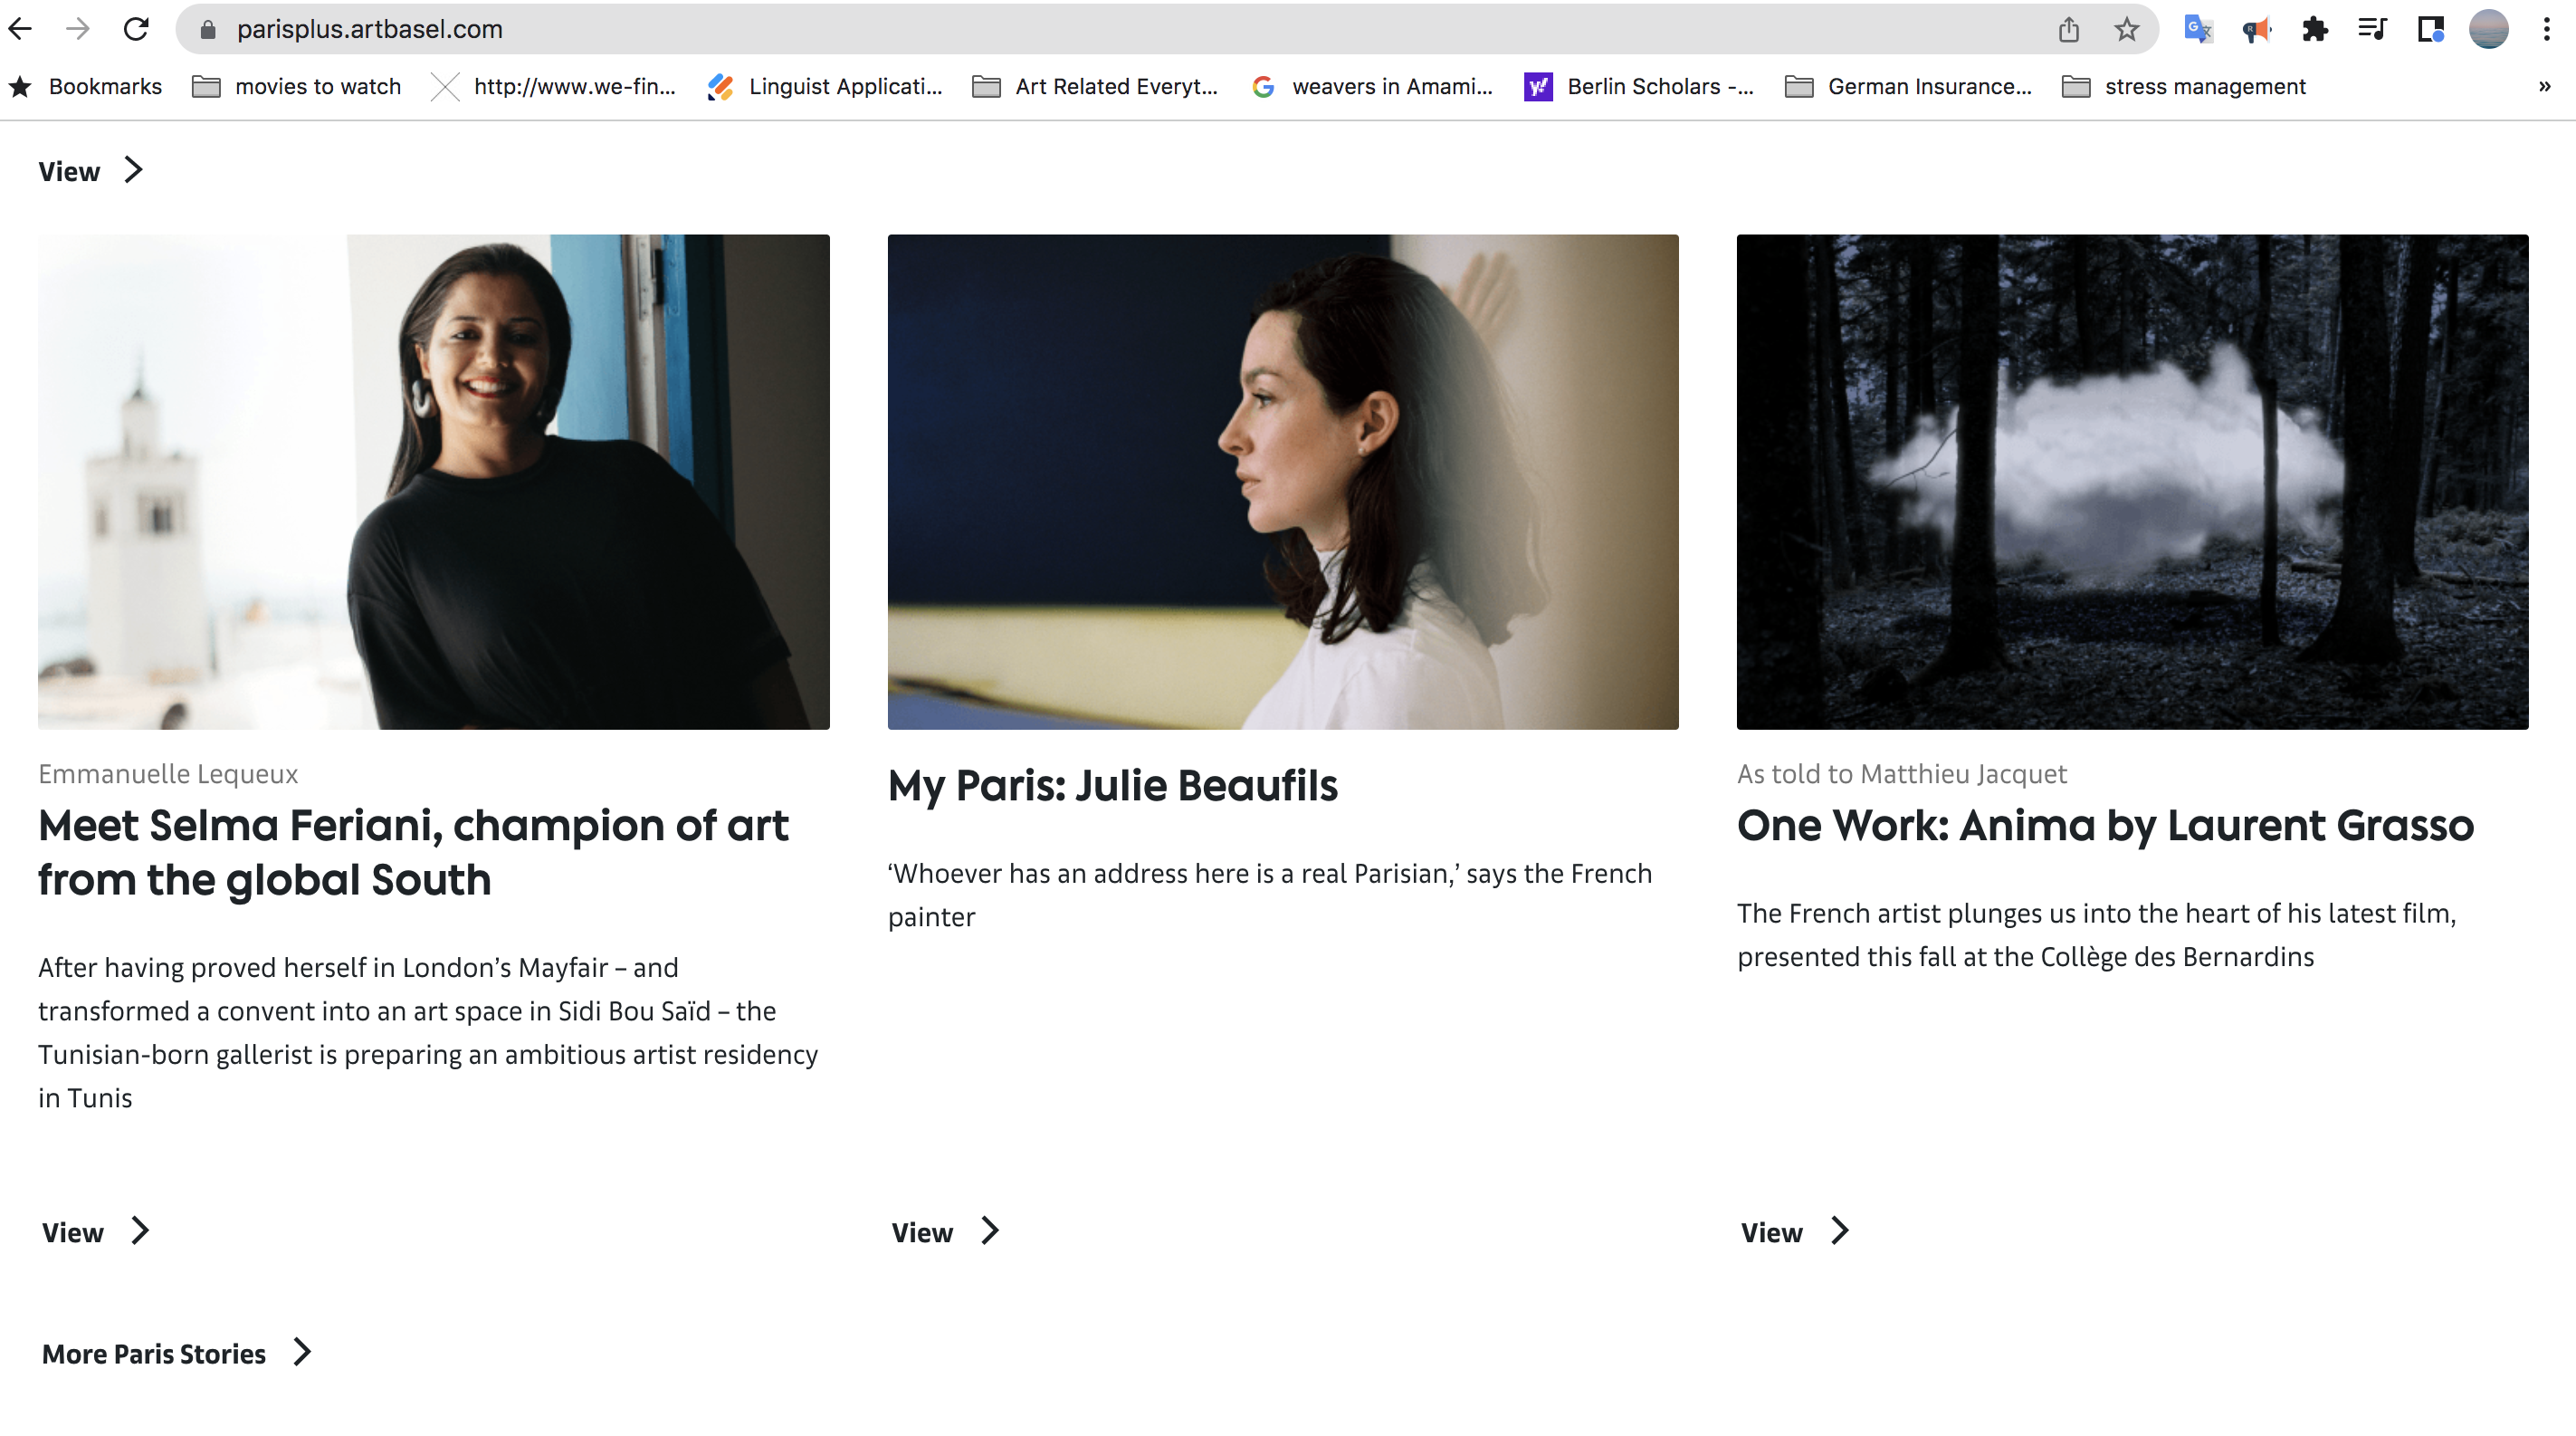The image size is (2576, 1436).
Task: Toggle the browser side panel icon
Action: [2430, 29]
